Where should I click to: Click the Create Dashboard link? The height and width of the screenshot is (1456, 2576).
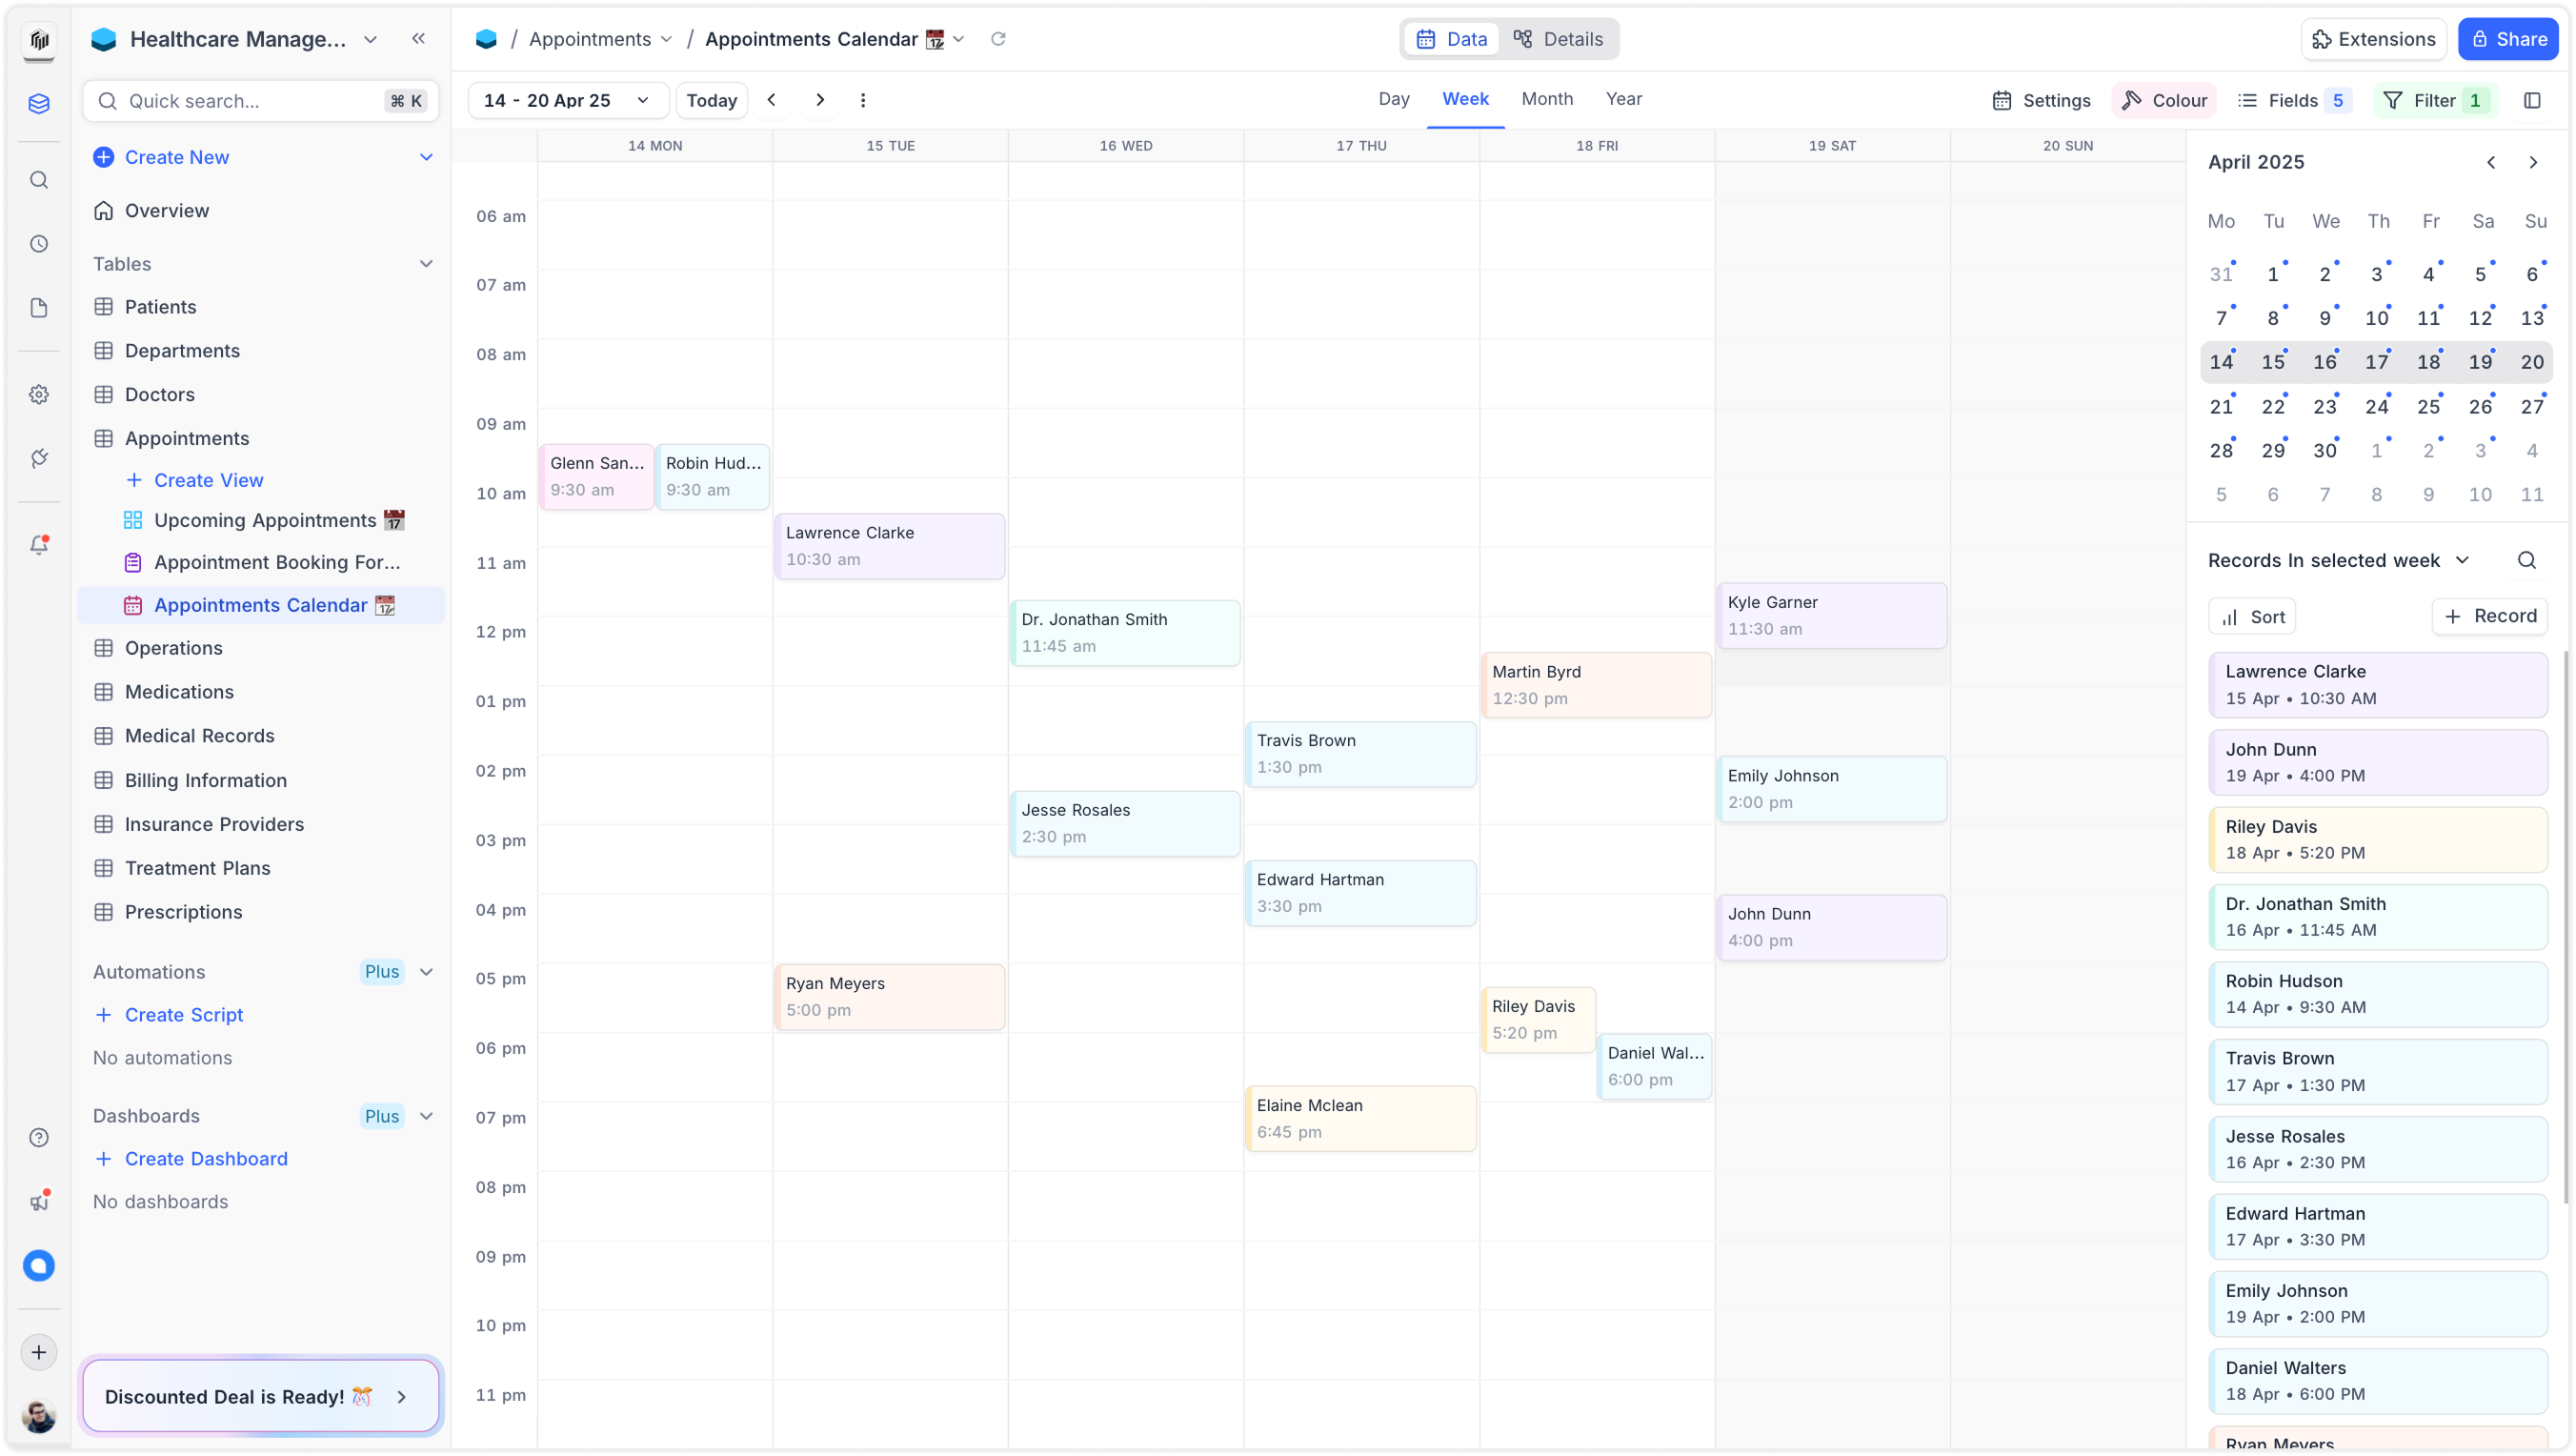tap(206, 1158)
